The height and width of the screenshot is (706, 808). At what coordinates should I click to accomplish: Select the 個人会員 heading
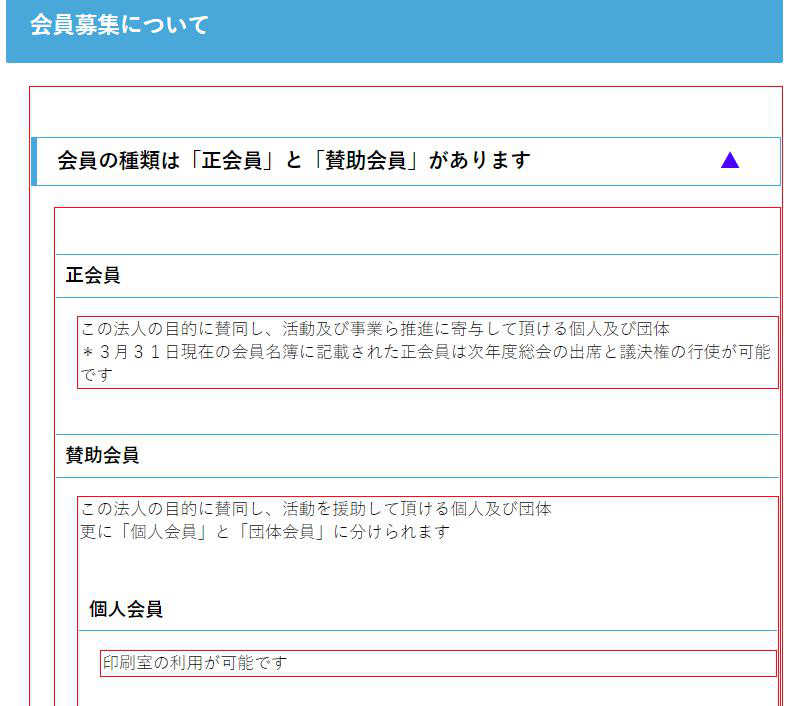point(126,609)
